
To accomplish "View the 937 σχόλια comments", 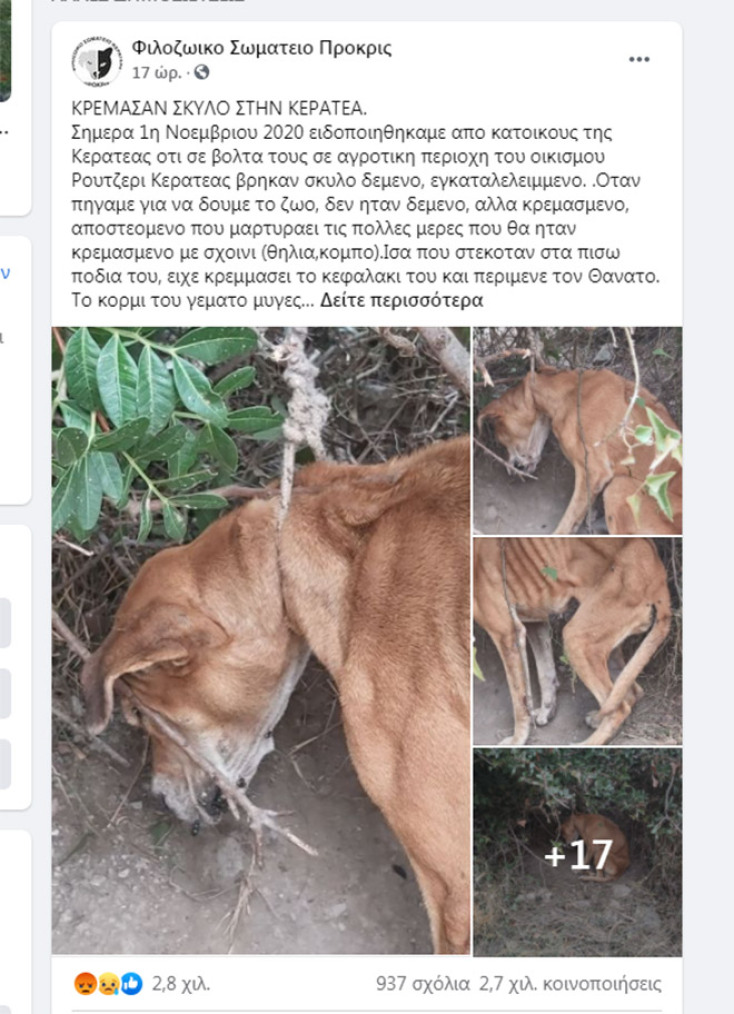I will pyautogui.click(x=423, y=984).
